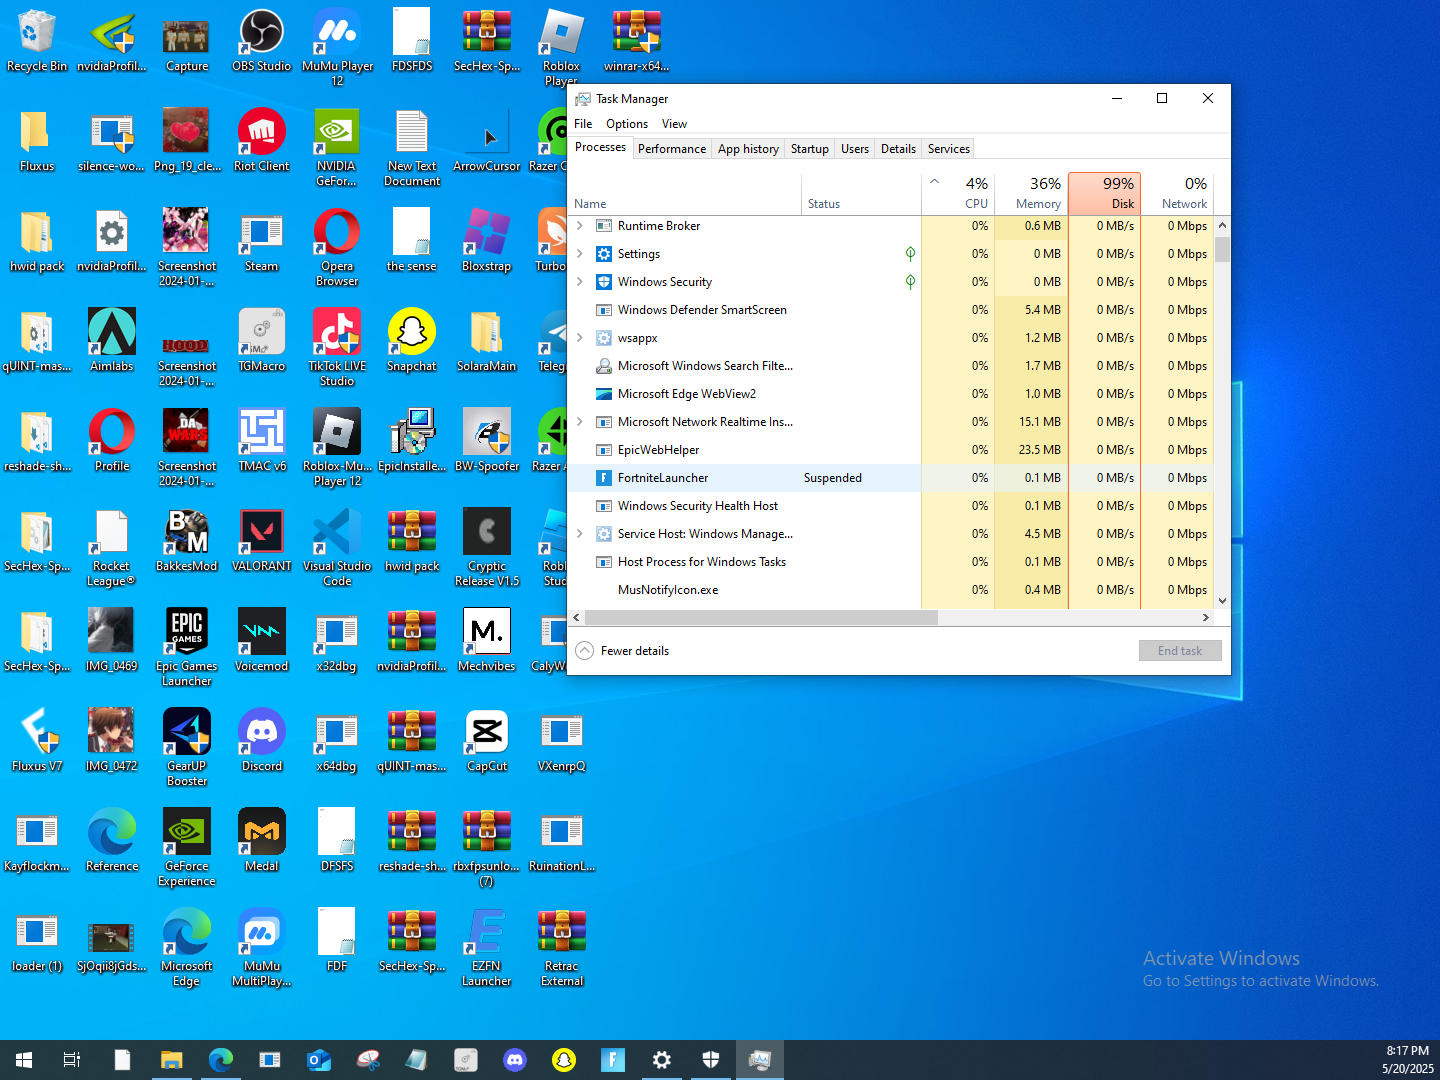Switch to the Performance tab
Image resolution: width=1440 pixels, height=1080 pixels.
pyautogui.click(x=671, y=149)
